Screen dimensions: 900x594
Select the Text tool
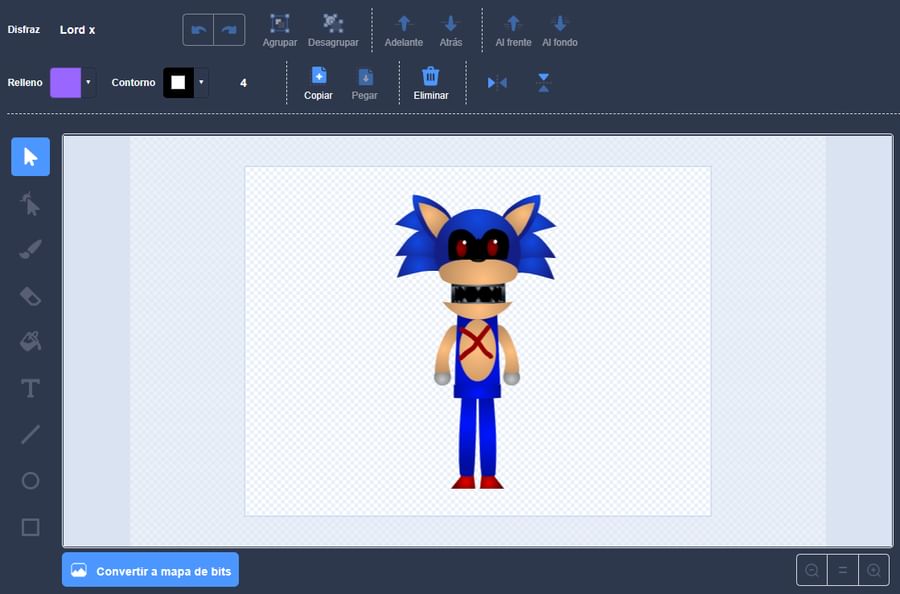[x=30, y=387]
